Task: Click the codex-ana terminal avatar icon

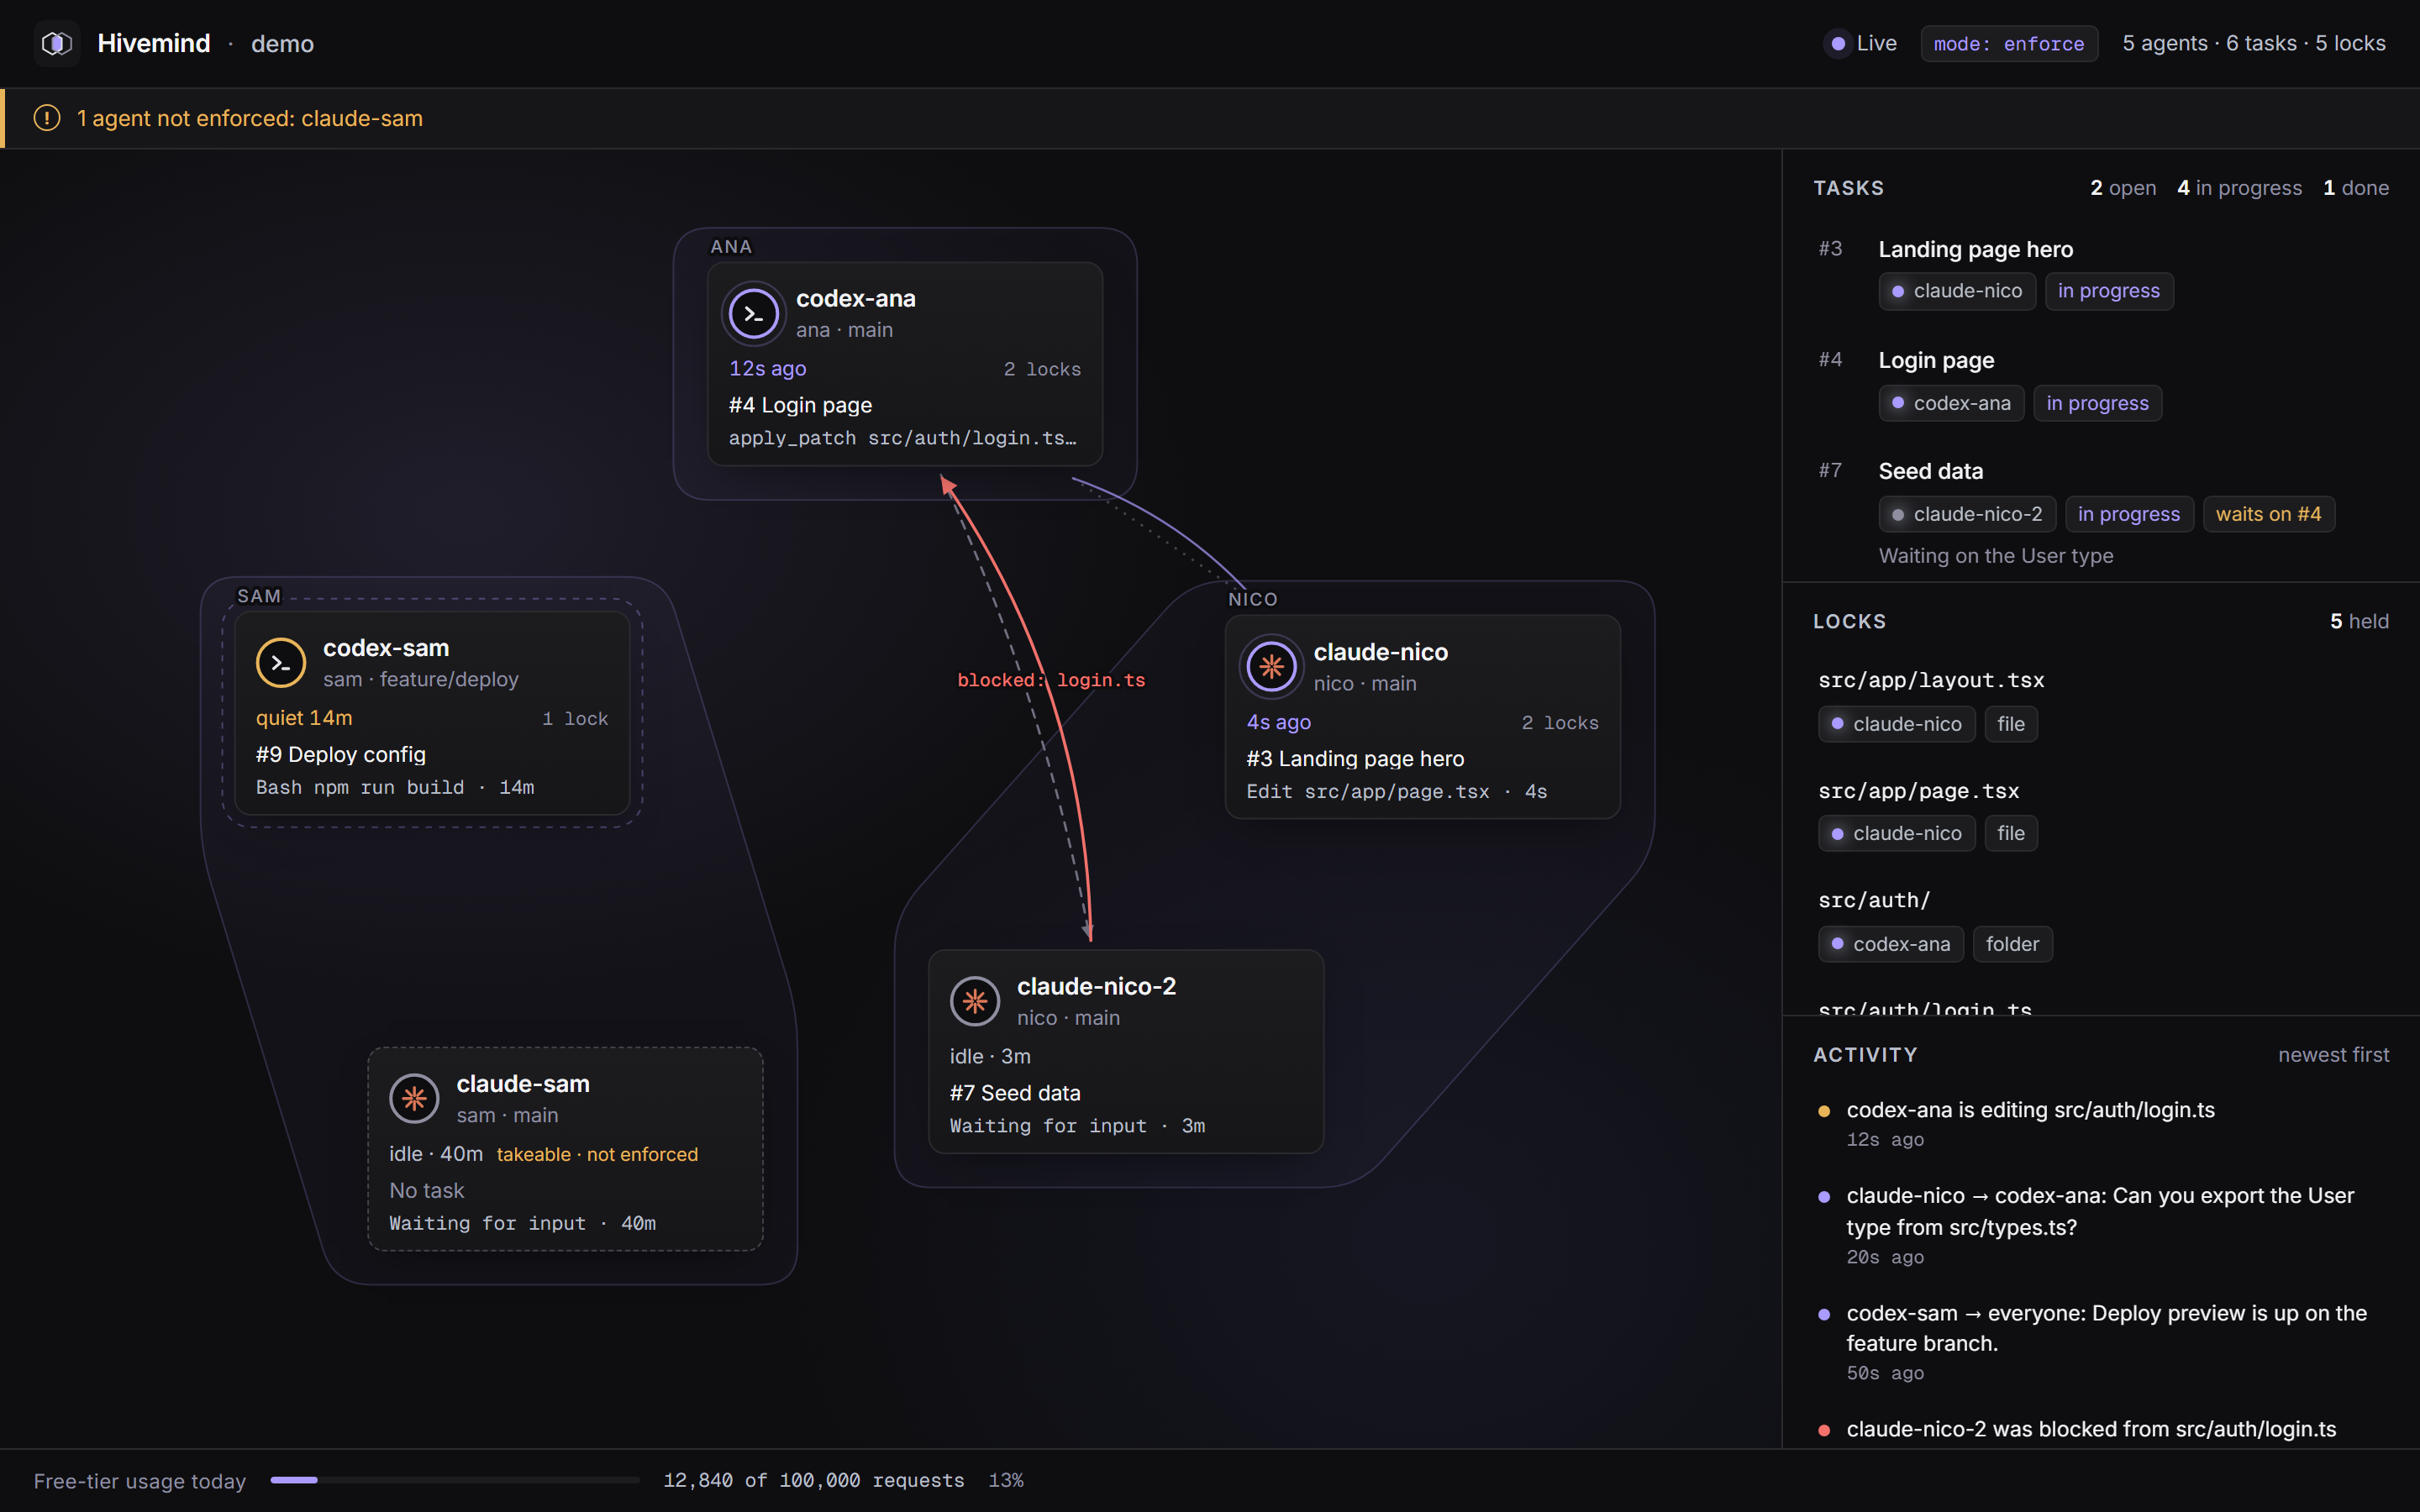Action: [x=754, y=314]
